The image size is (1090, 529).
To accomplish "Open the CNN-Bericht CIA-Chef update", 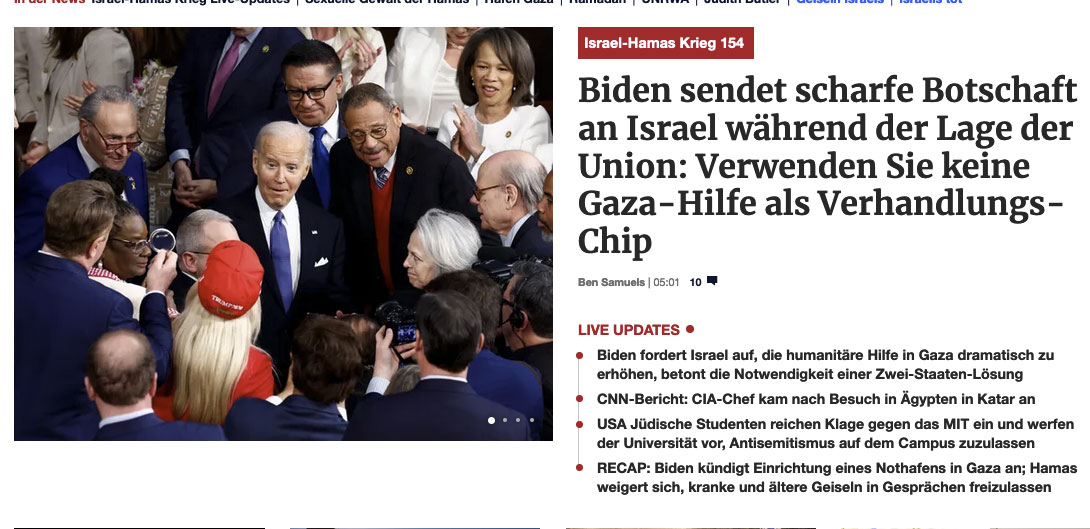I will (x=816, y=399).
